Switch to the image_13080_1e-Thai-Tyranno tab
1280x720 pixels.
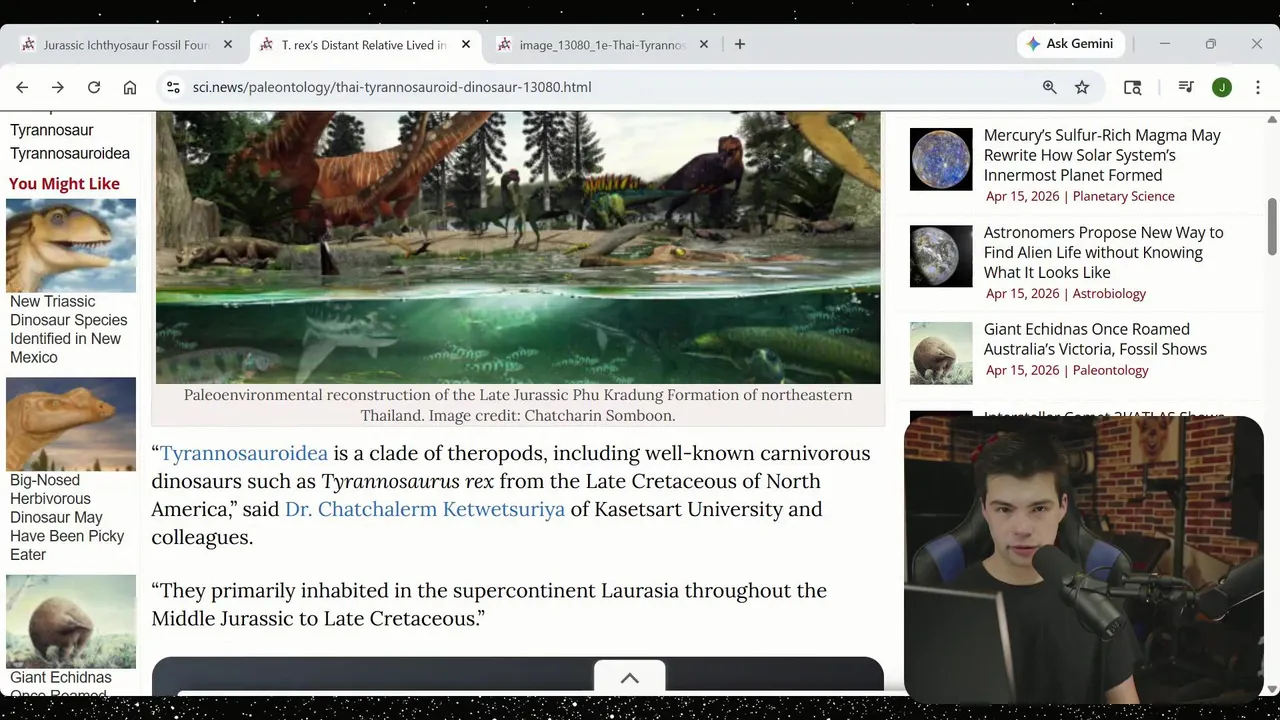[x=603, y=44]
